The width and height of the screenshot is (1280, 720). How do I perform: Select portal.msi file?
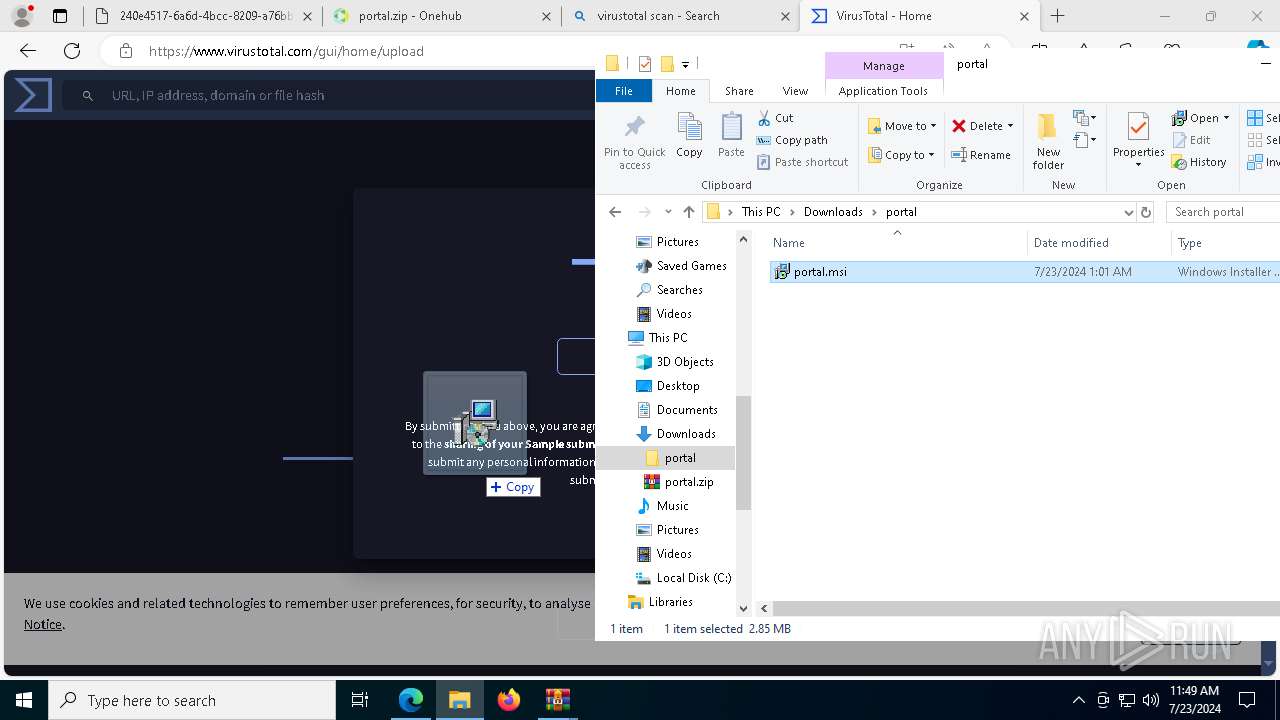[x=1024, y=272]
